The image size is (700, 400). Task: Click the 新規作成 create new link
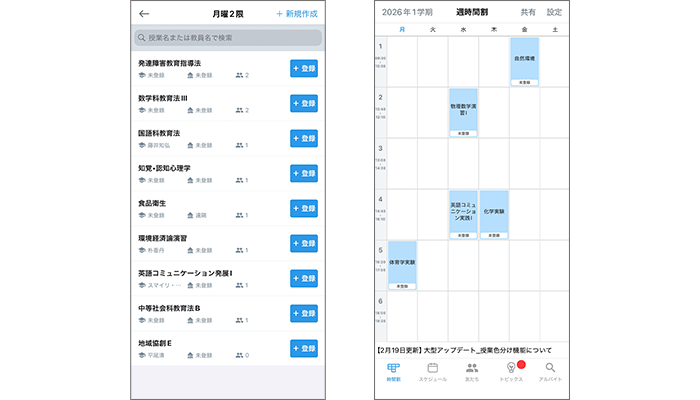298,14
